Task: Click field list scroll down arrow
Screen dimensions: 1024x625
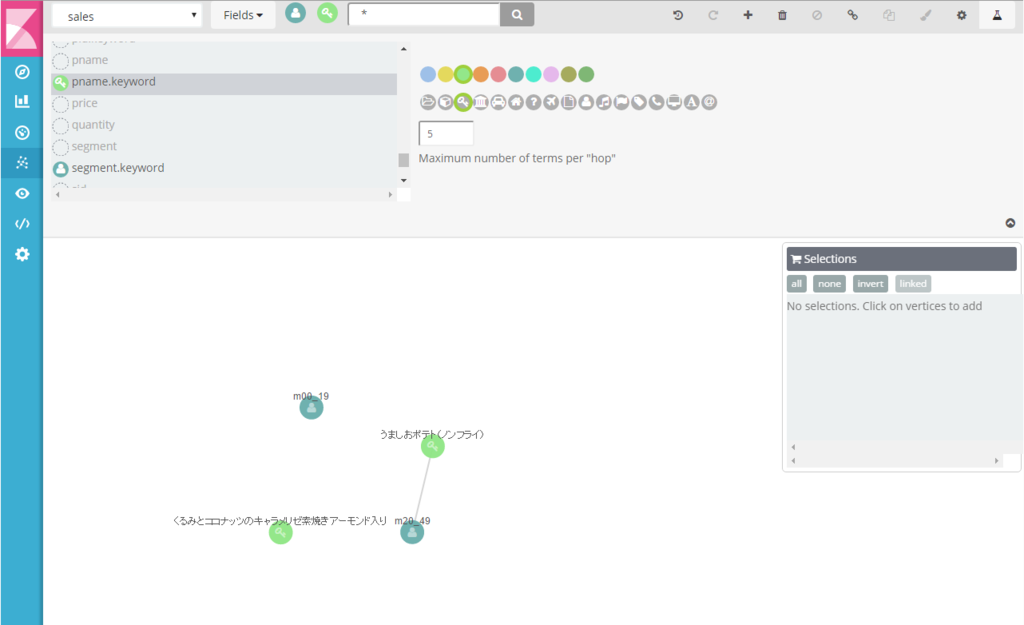Action: (x=404, y=180)
